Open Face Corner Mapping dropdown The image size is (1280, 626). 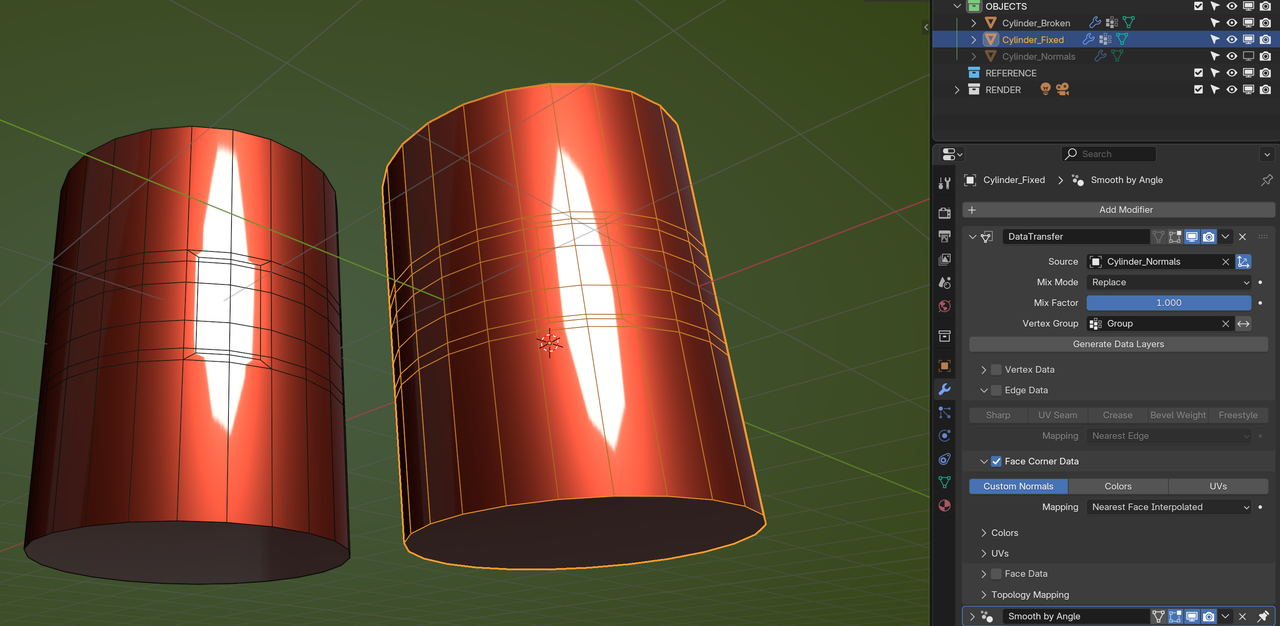click(1169, 507)
